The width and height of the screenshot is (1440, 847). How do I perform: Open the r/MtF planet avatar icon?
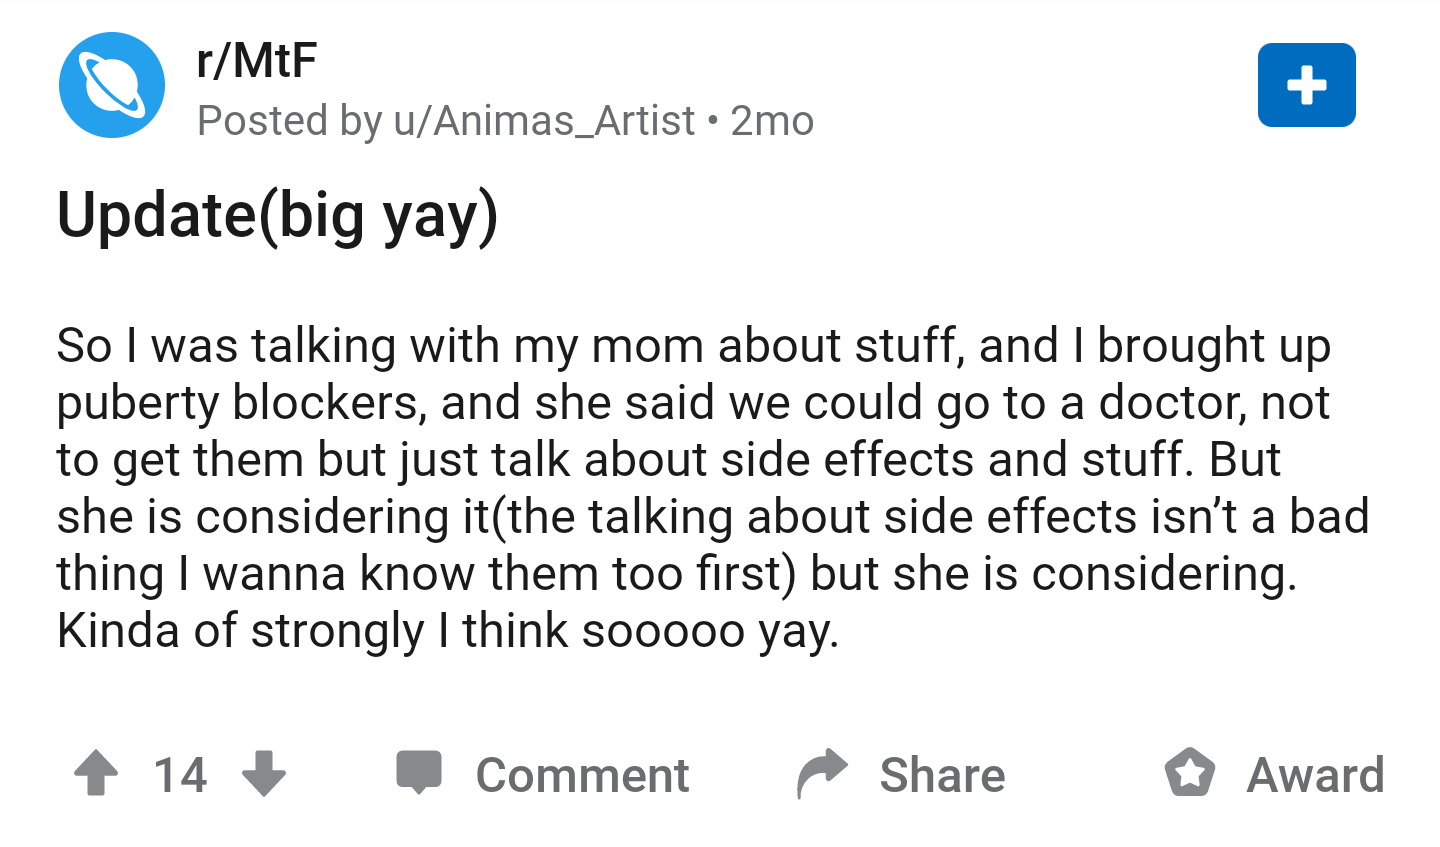112,85
